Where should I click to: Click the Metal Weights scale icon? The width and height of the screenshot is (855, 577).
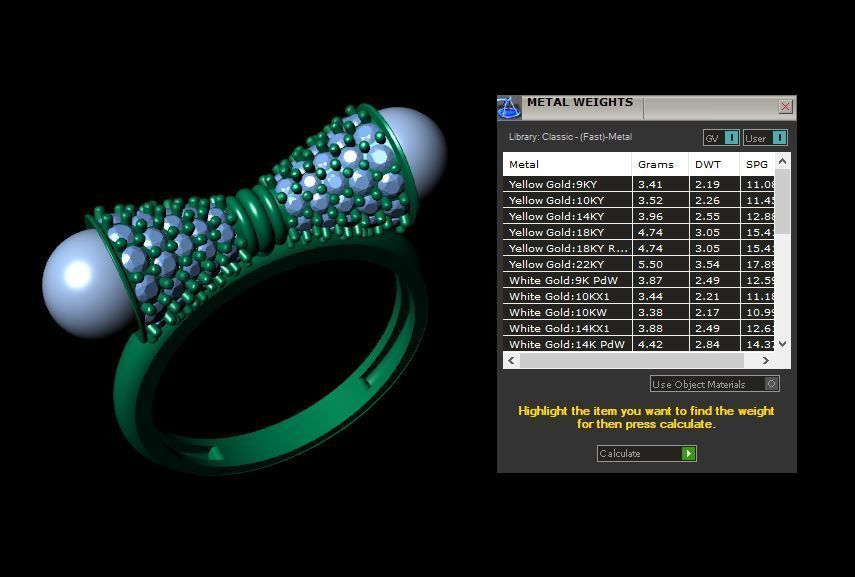click(x=509, y=107)
